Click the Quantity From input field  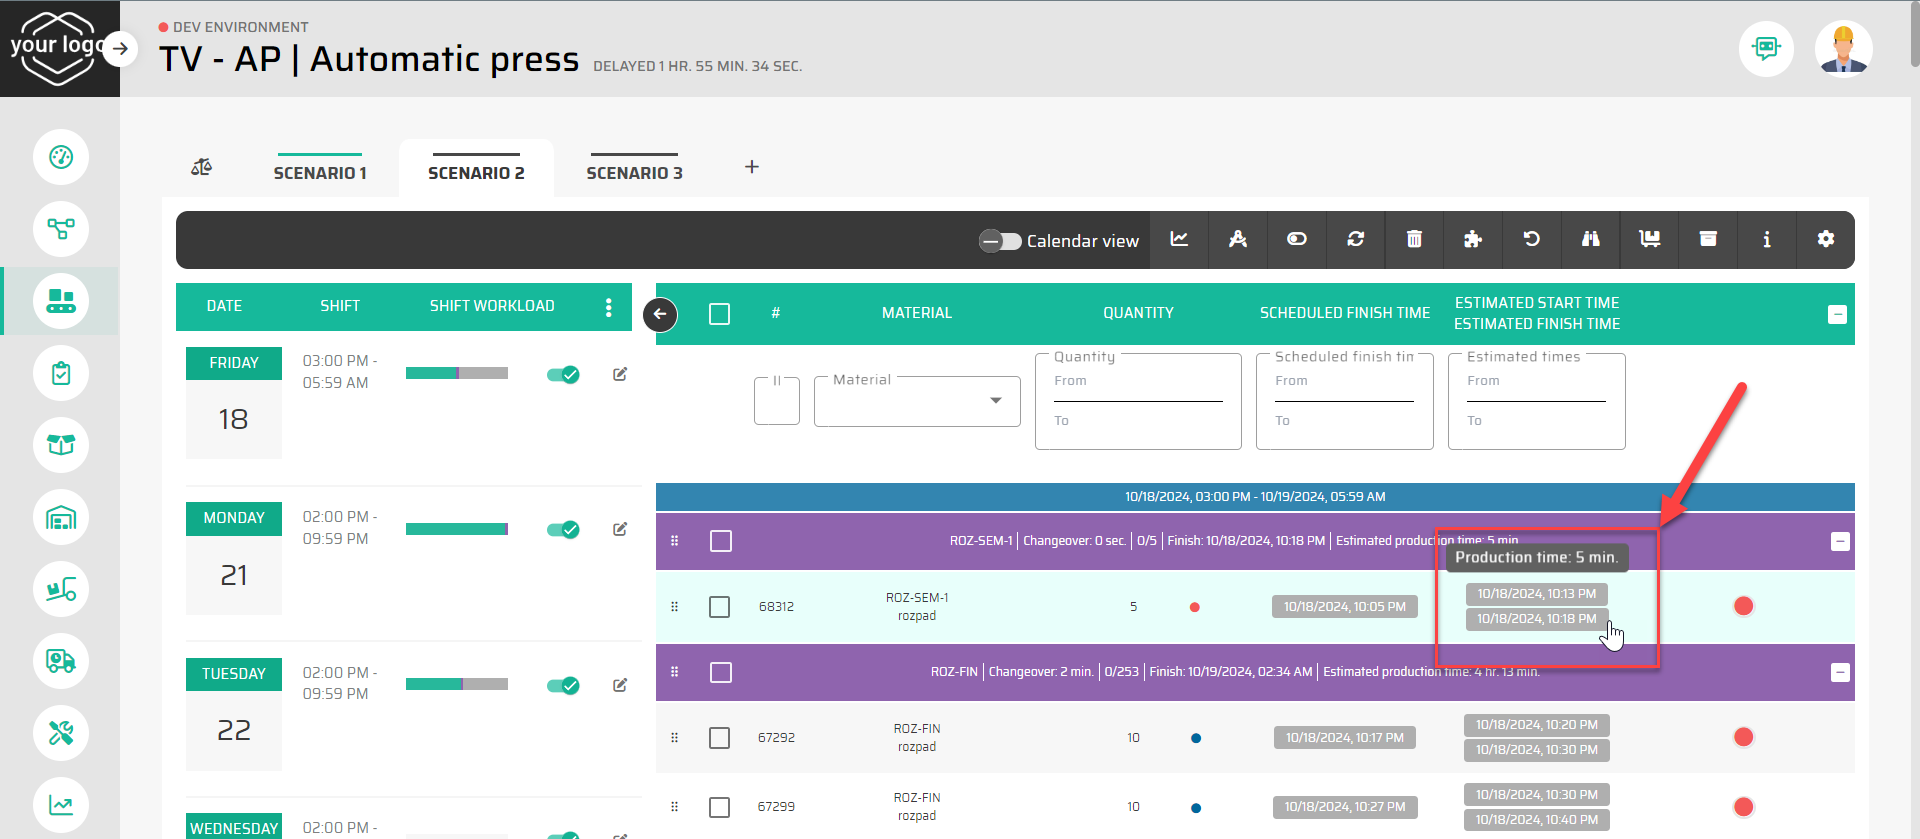(1137, 384)
